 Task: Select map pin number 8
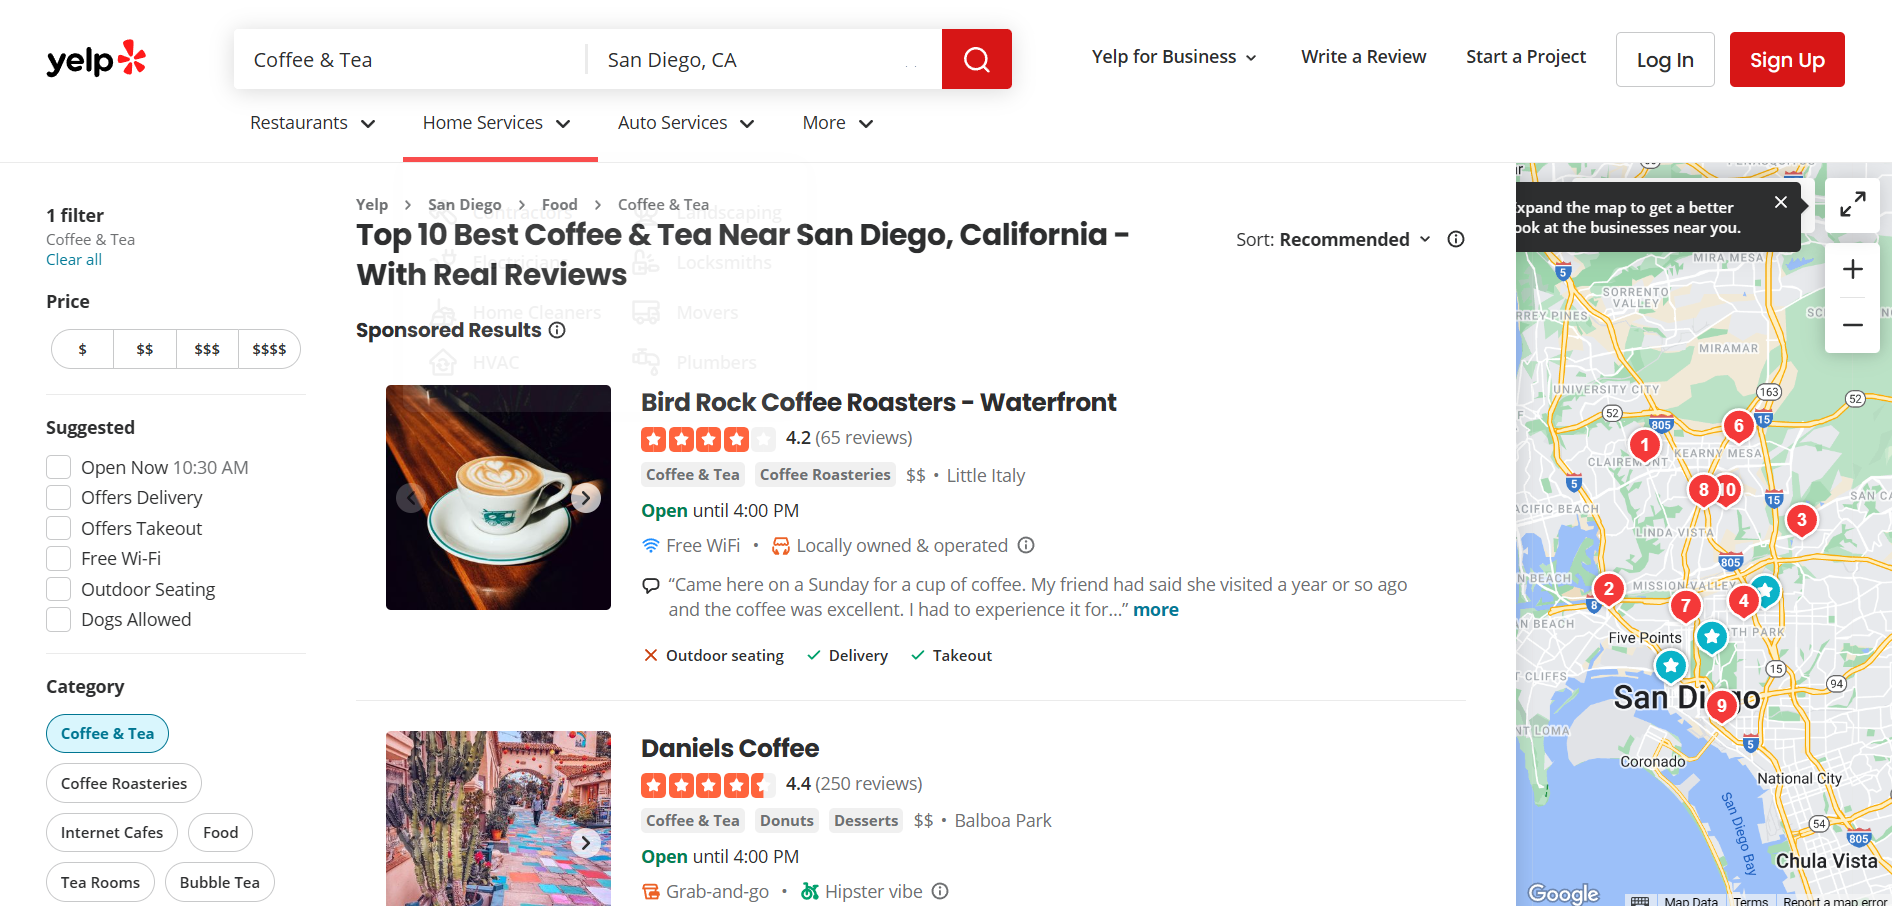pyautogui.click(x=1702, y=490)
